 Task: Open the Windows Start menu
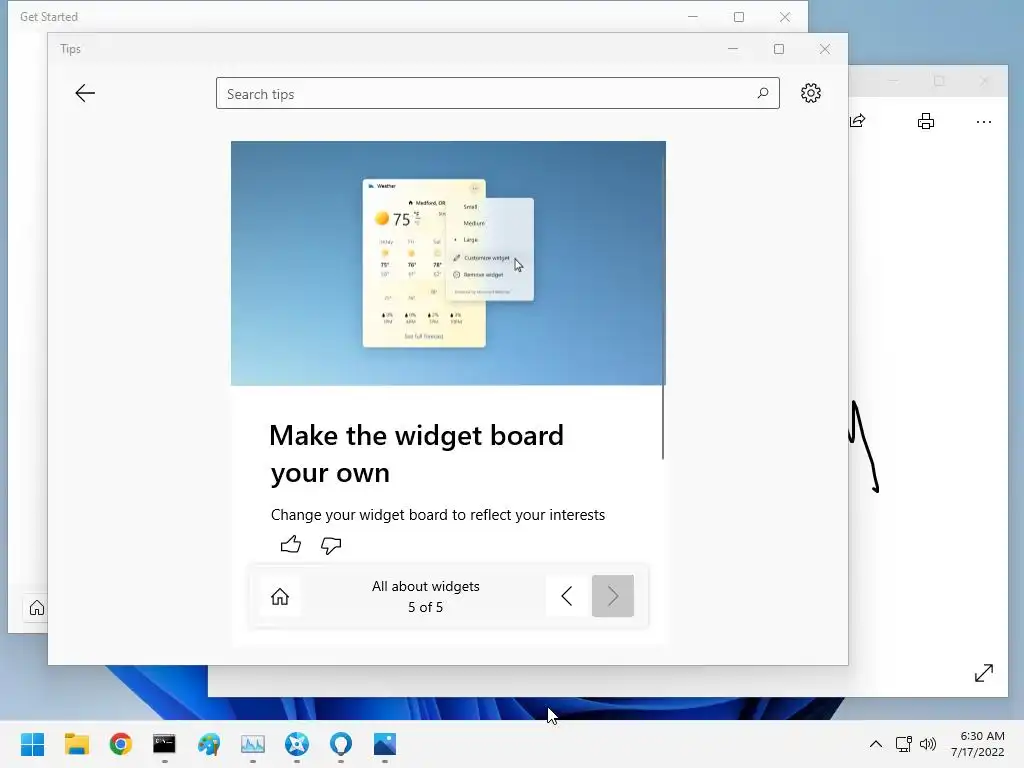click(32, 744)
